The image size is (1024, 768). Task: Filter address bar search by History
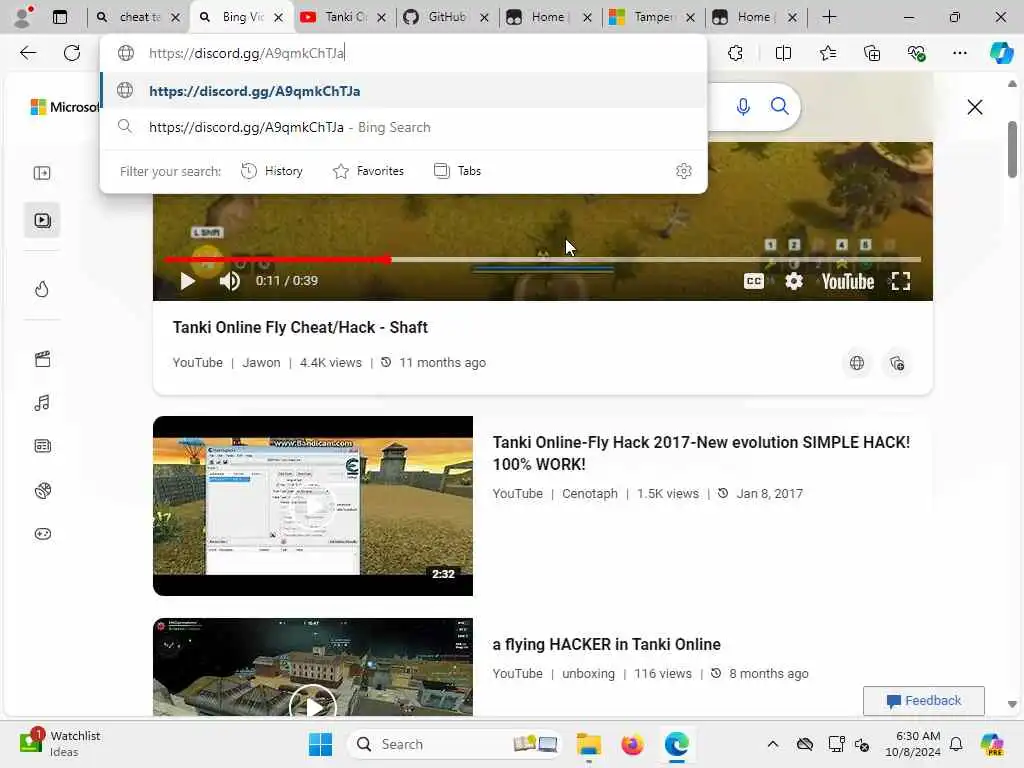(272, 171)
